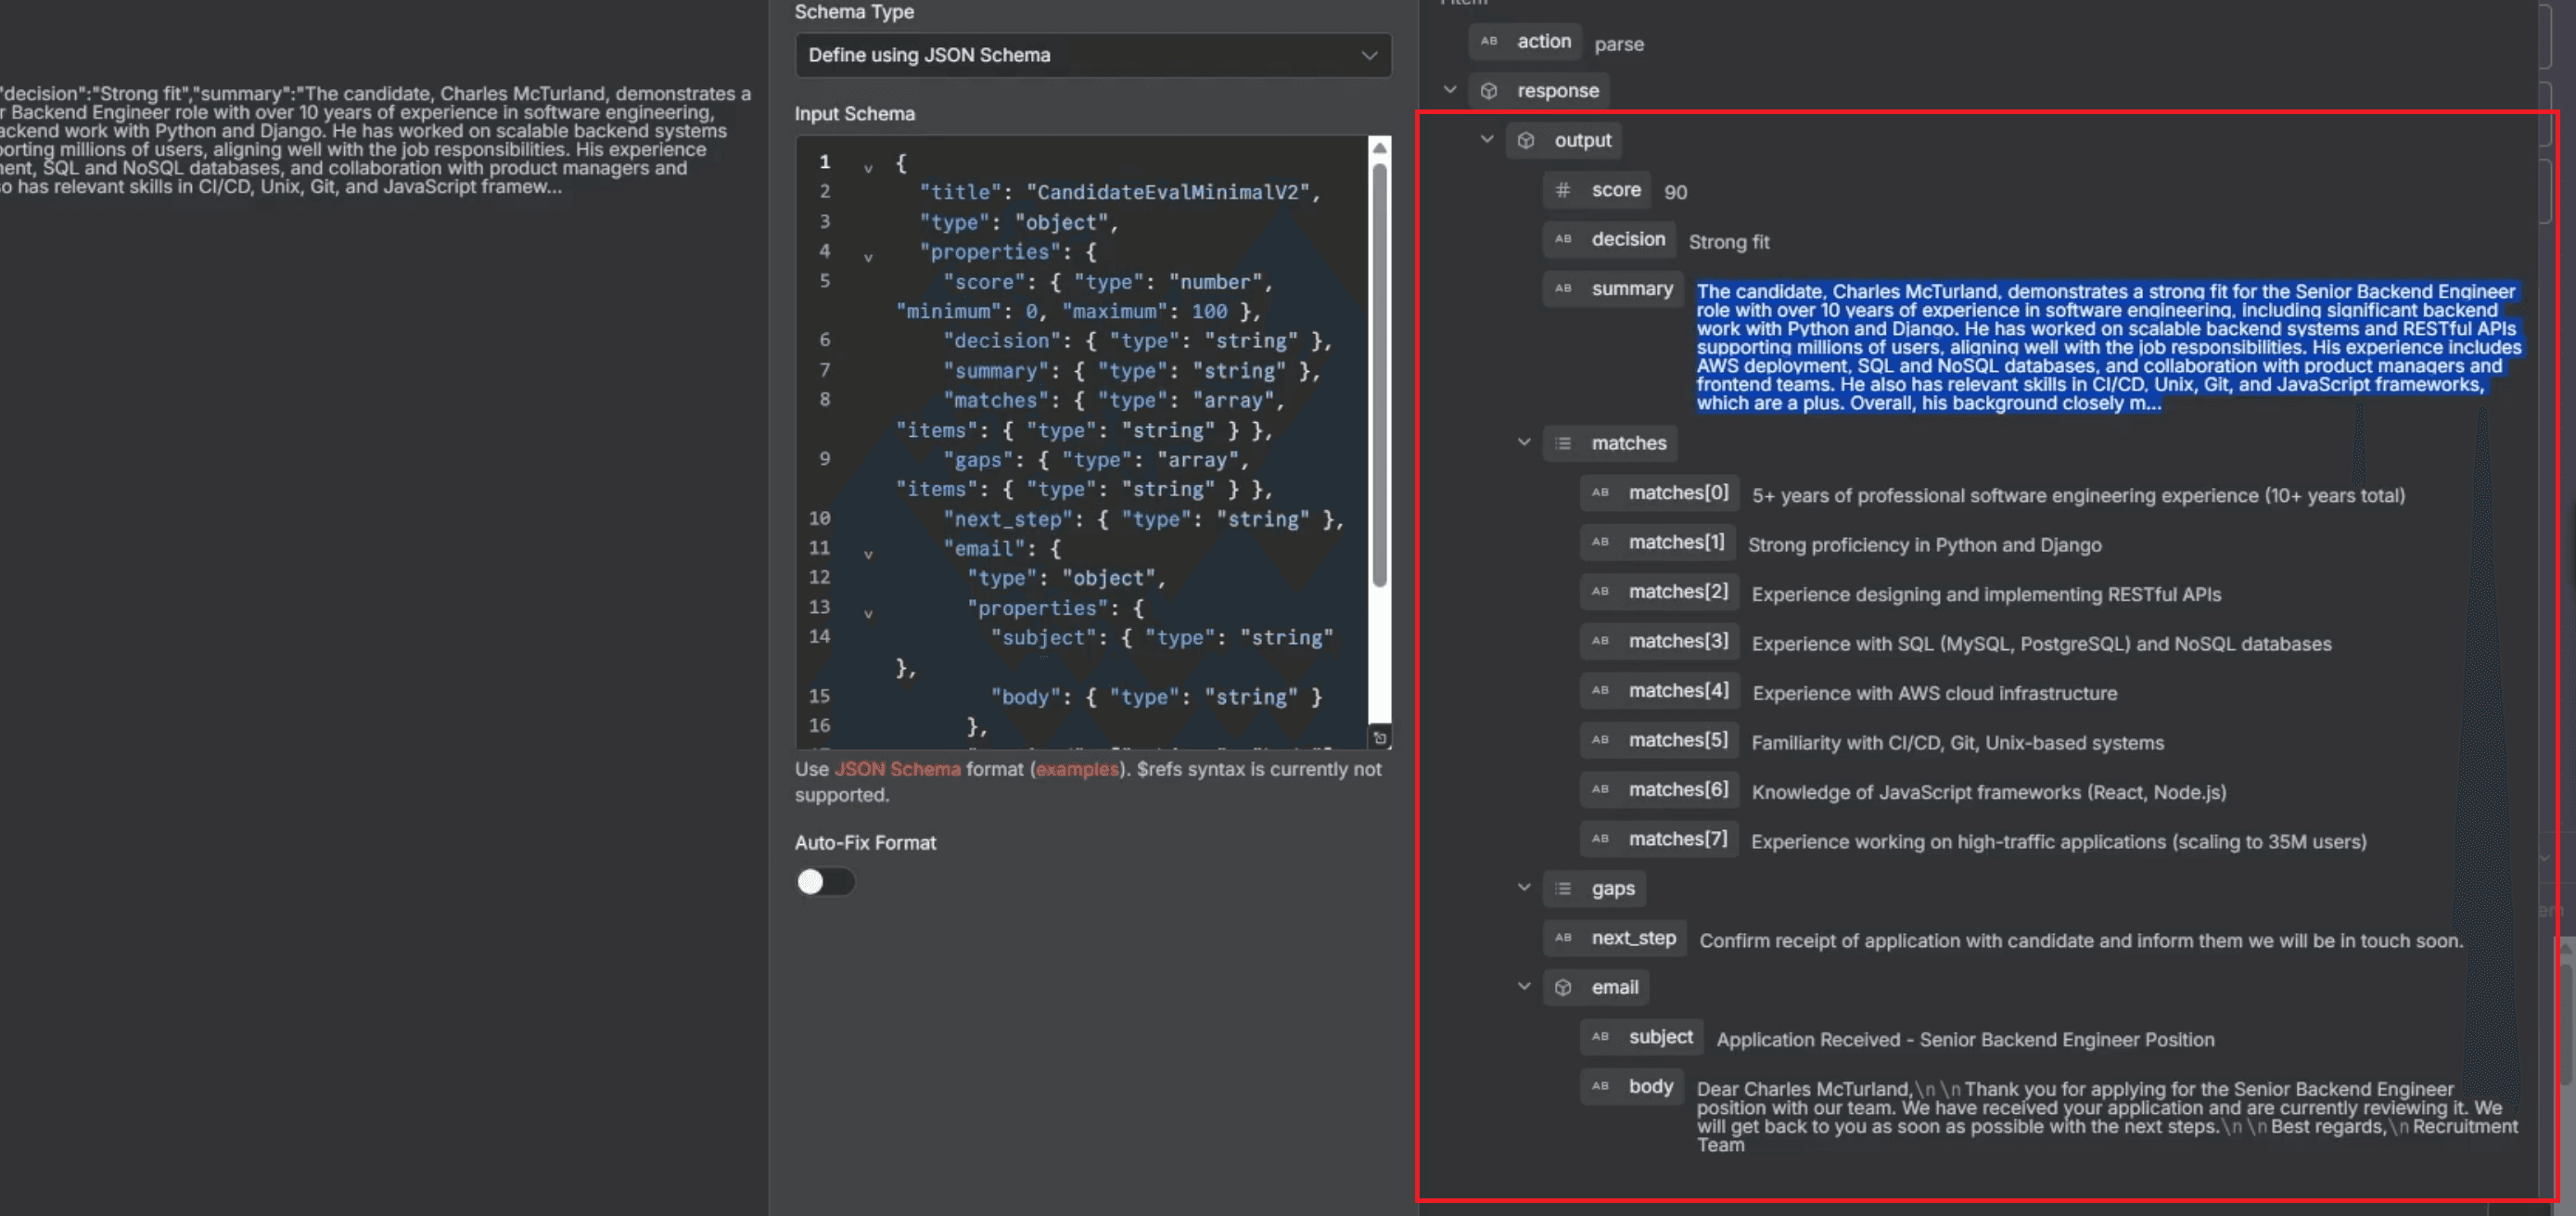The width and height of the screenshot is (2576, 1216).
Task: Click the string icon beside matches[2]
Action: (1600, 591)
